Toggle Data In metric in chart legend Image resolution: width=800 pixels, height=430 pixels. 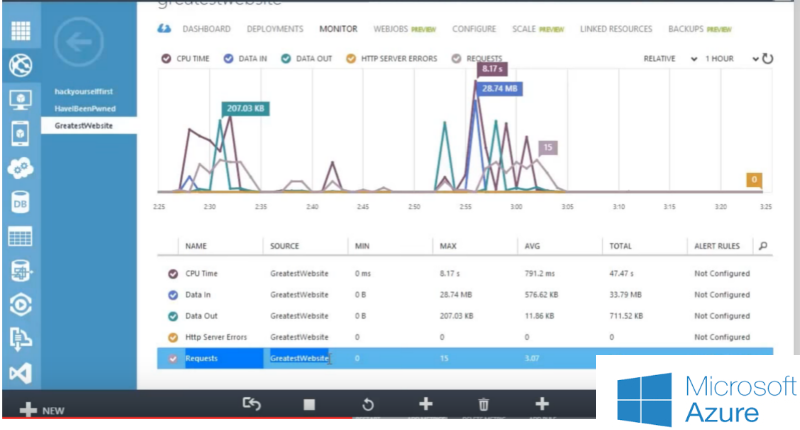pyautogui.click(x=229, y=59)
